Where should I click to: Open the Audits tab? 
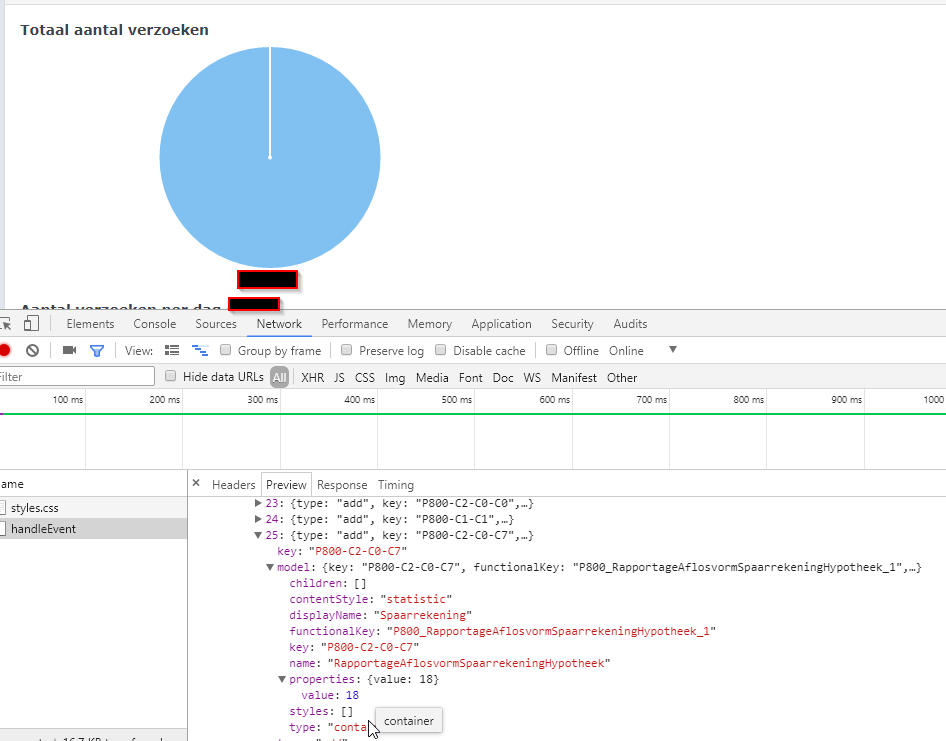coord(630,323)
